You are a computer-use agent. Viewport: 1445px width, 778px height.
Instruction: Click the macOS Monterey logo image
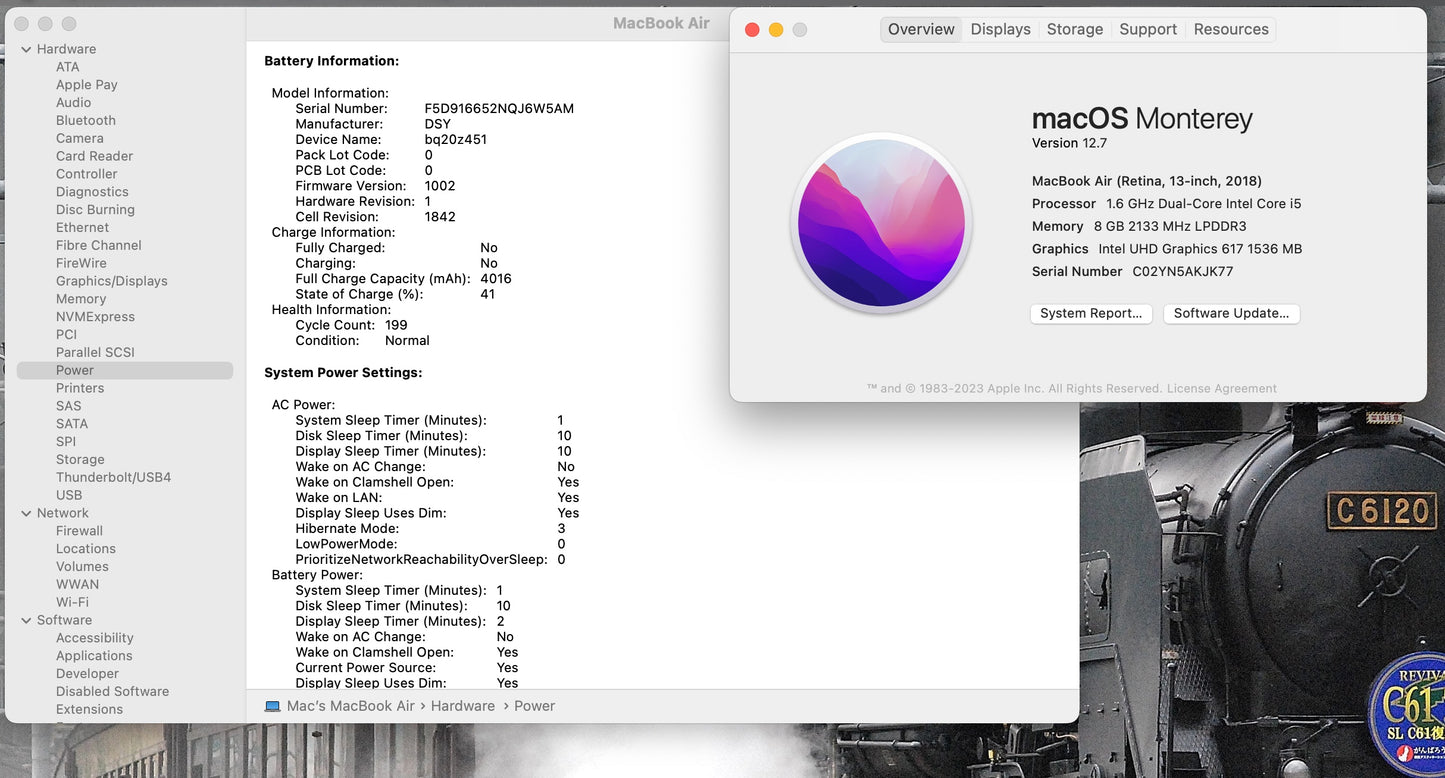881,223
